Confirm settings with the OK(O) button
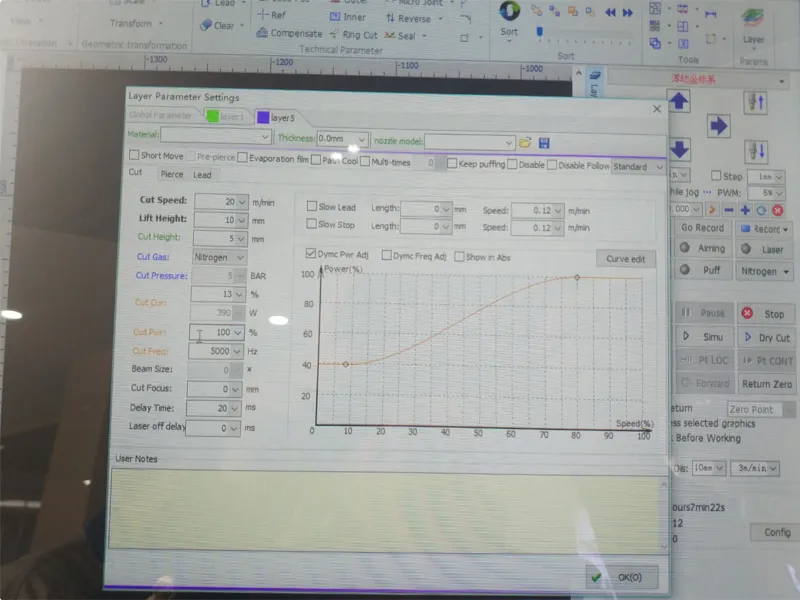 click(621, 577)
